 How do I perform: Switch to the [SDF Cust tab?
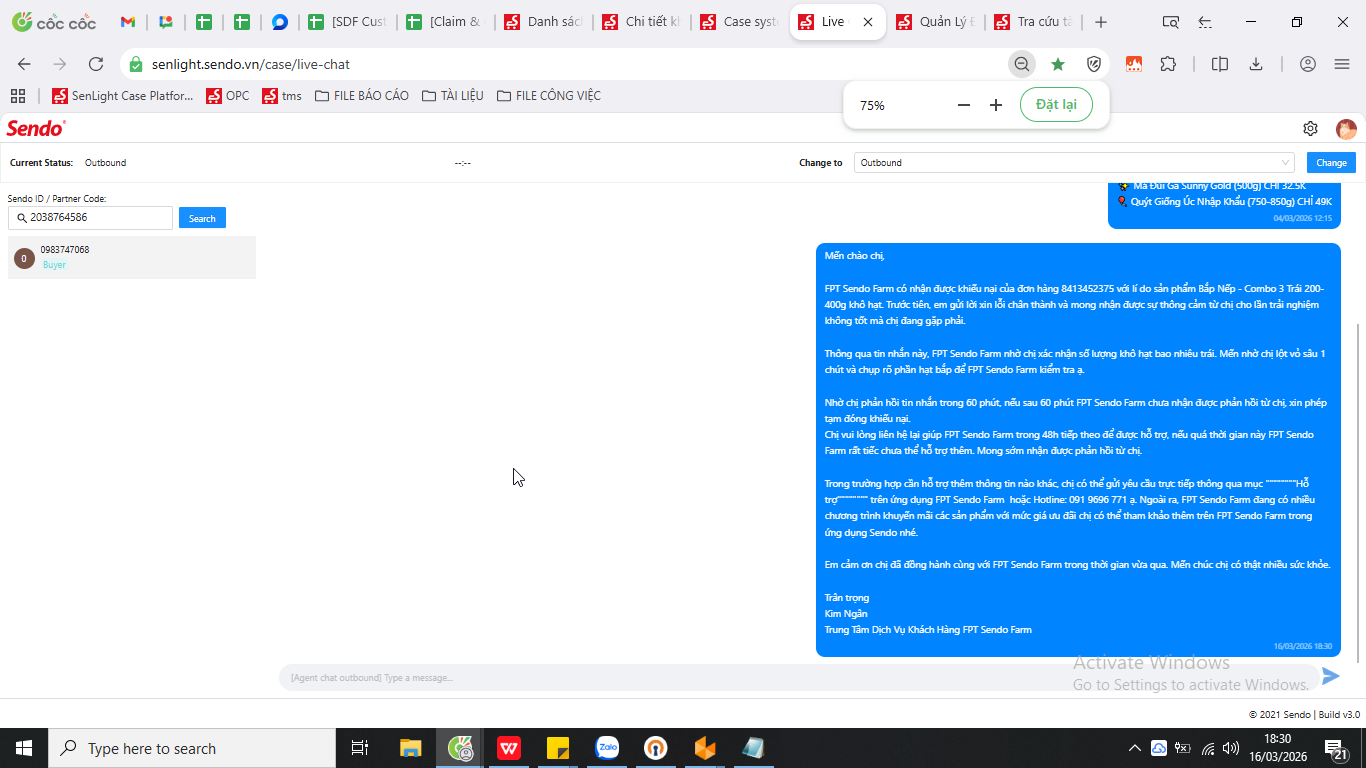[345, 22]
